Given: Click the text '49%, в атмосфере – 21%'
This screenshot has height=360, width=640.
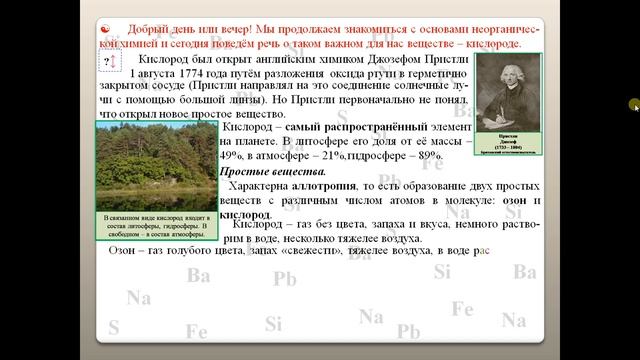Looking at the screenshot, I should coord(283,156).
